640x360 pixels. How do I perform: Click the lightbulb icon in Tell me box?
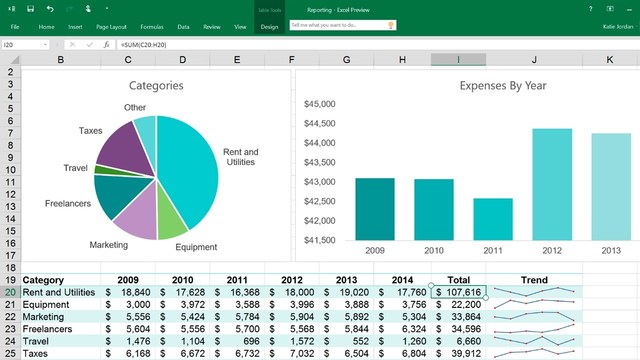tap(391, 25)
